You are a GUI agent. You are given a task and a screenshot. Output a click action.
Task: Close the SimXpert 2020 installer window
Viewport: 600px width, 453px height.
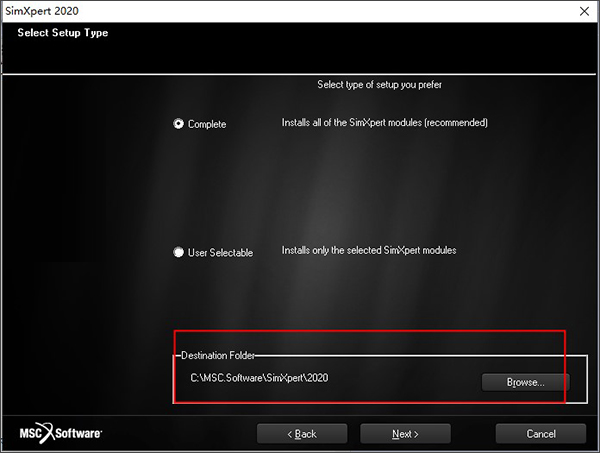(584, 11)
